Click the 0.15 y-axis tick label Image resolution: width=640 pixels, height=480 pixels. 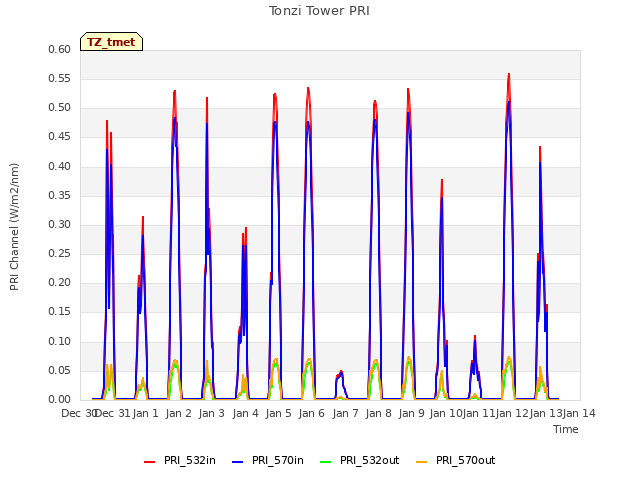[60, 312]
